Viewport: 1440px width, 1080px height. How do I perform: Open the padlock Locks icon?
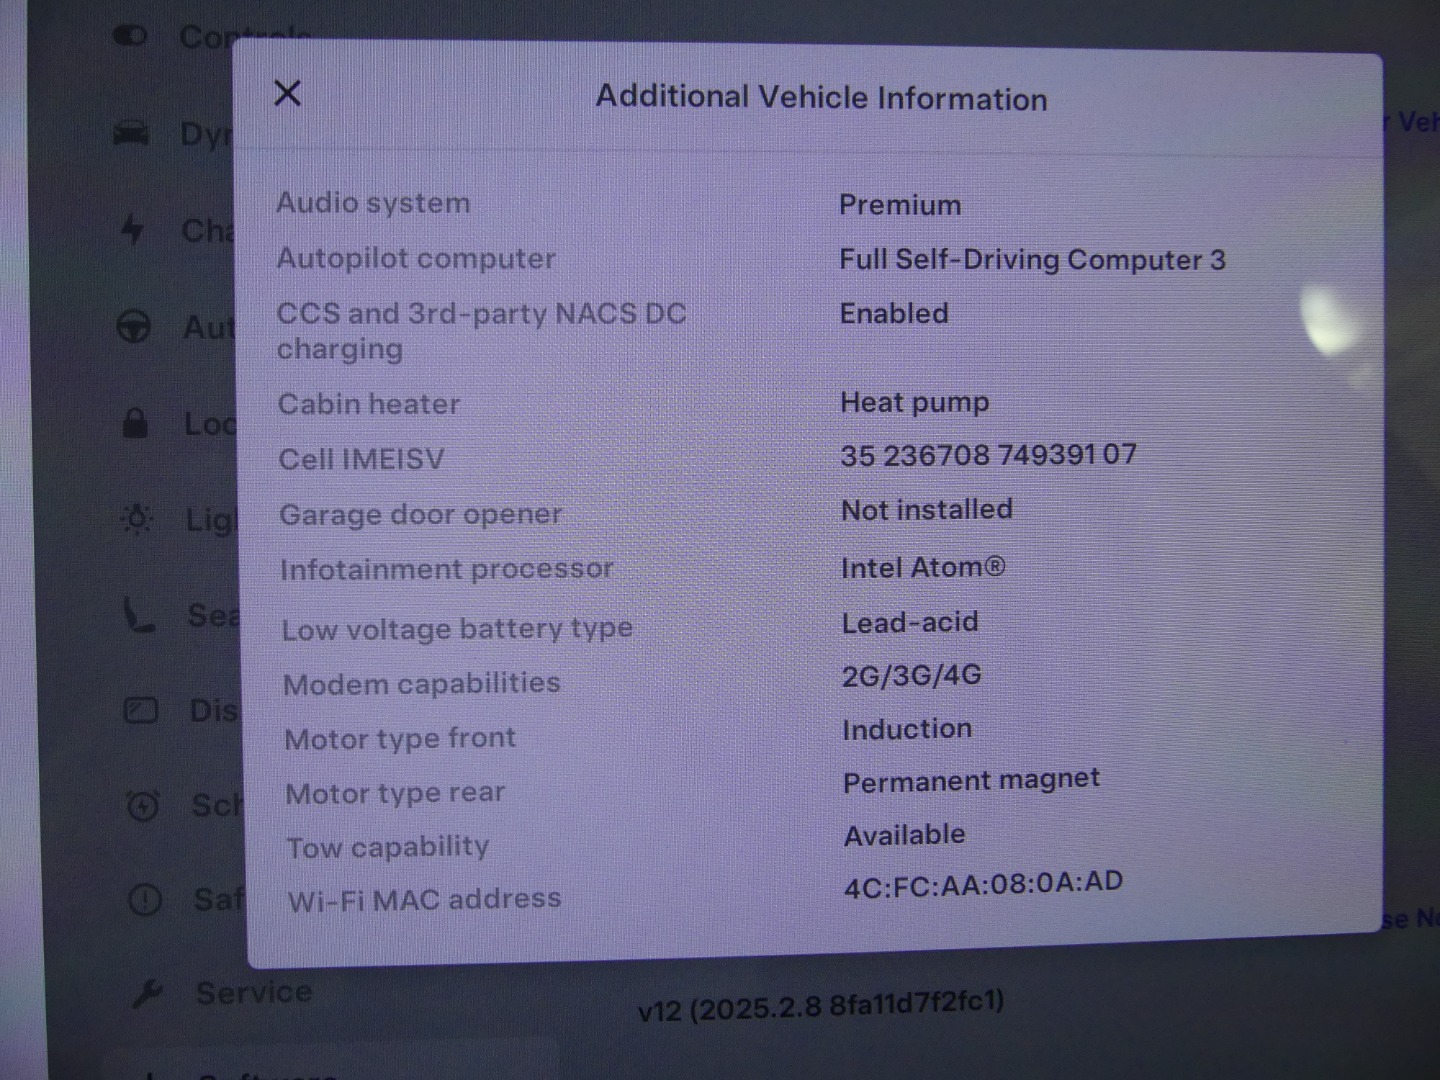click(135, 423)
